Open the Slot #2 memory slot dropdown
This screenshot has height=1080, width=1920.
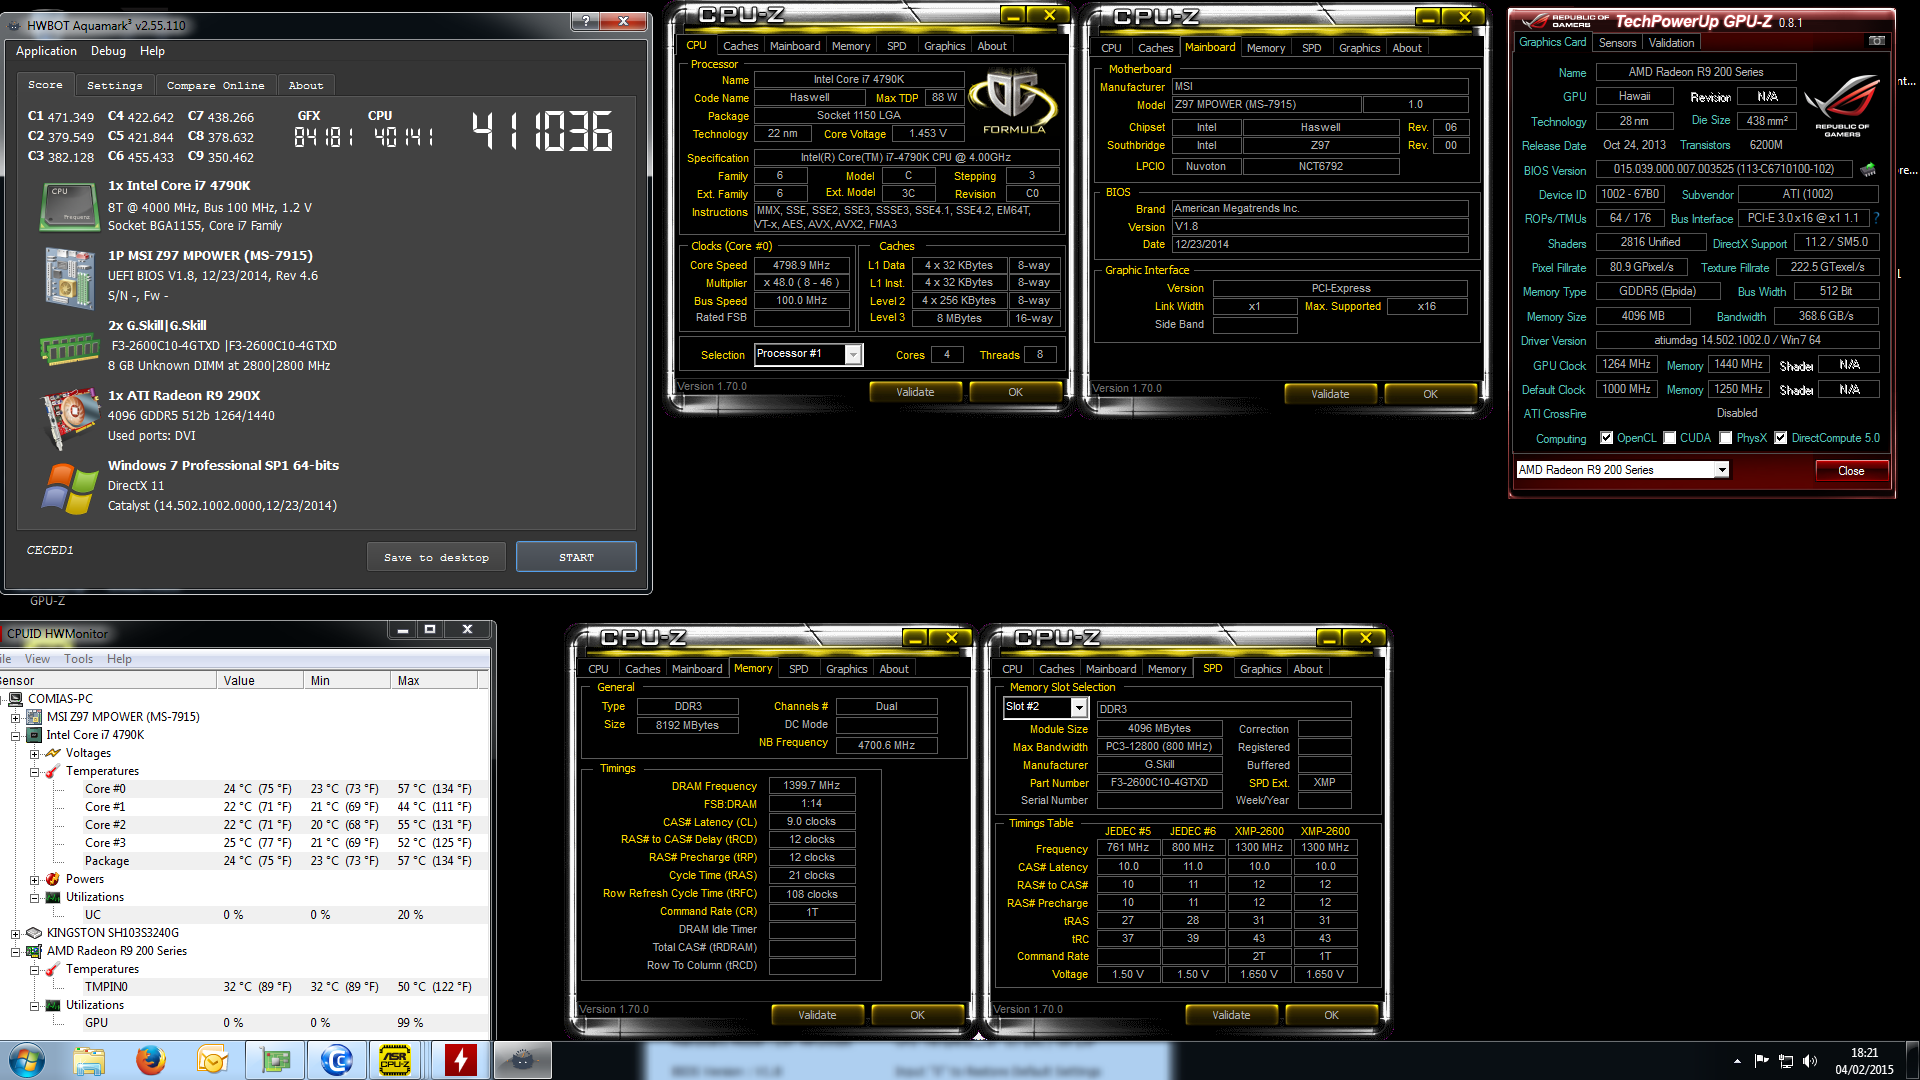pyautogui.click(x=1078, y=708)
